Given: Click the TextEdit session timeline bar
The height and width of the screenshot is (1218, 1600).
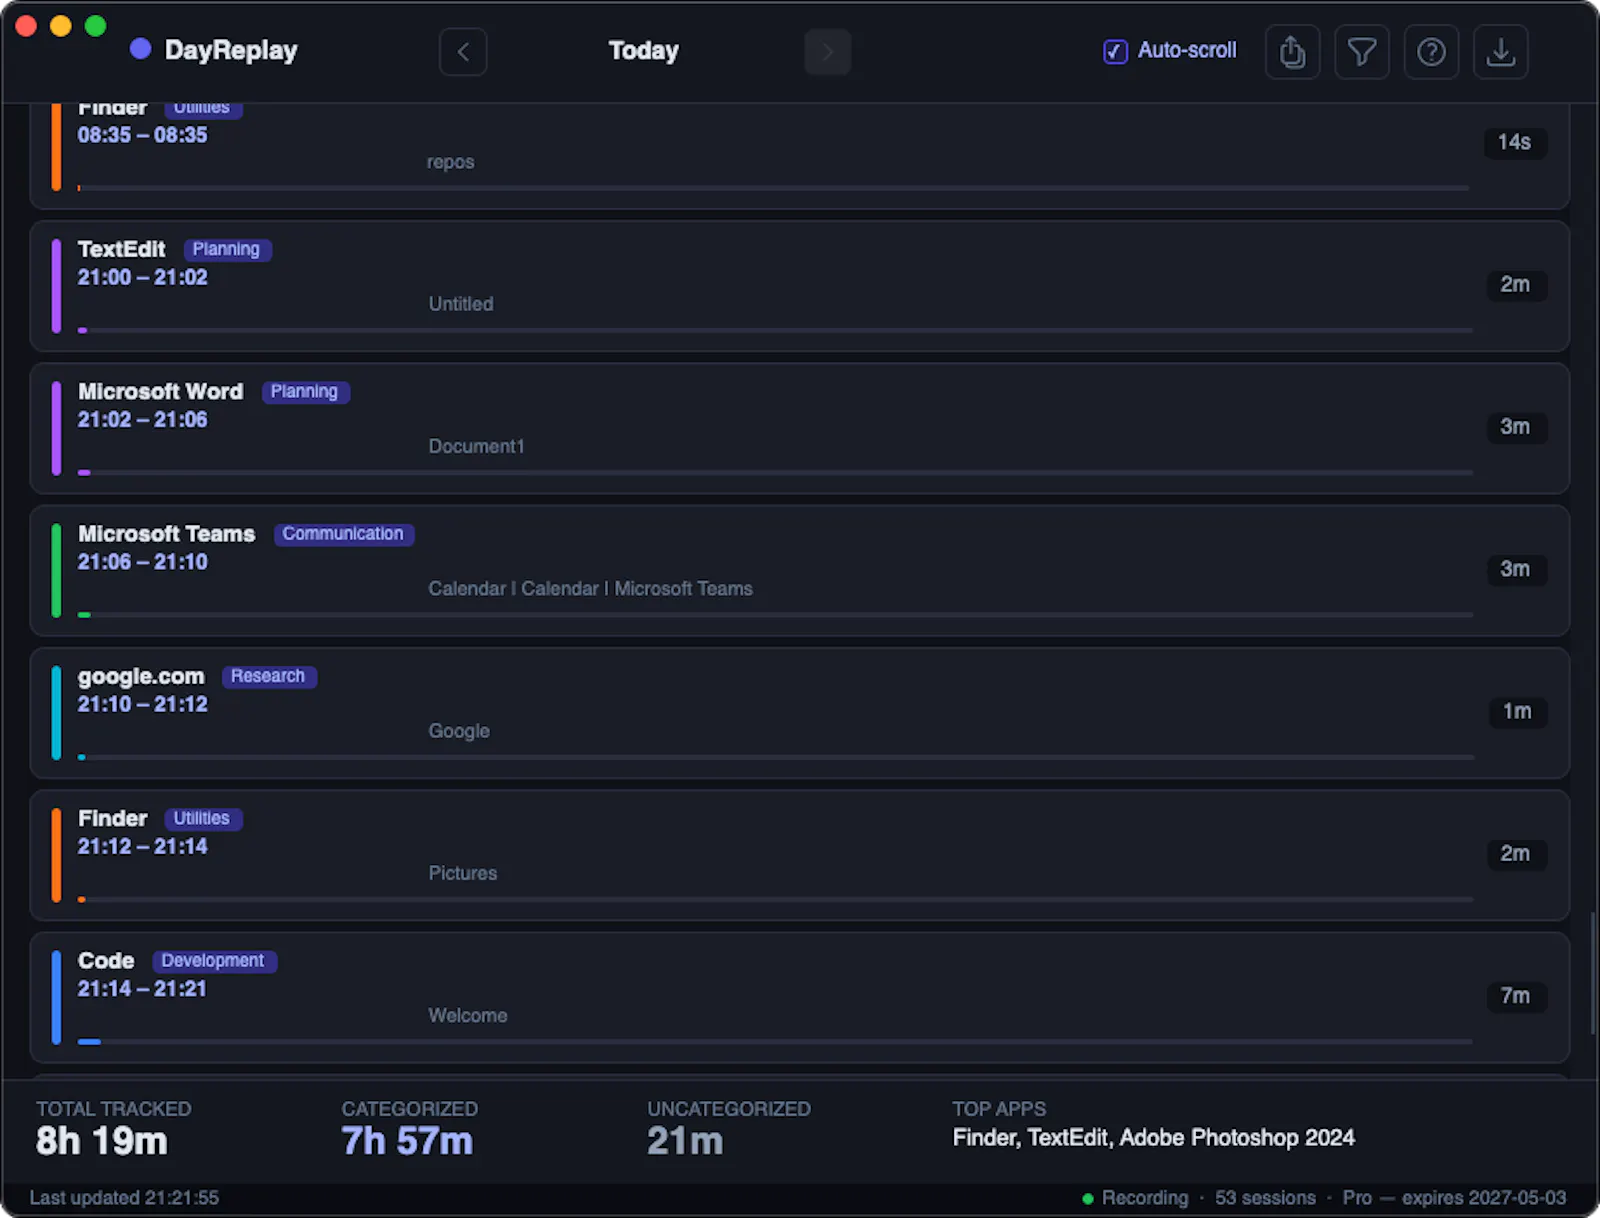Looking at the screenshot, I should click(x=775, y=330).
